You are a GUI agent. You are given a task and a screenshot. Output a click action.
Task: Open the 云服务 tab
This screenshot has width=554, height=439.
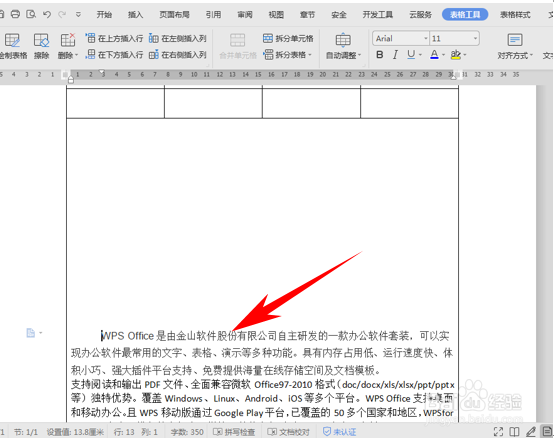click(420, 14)
